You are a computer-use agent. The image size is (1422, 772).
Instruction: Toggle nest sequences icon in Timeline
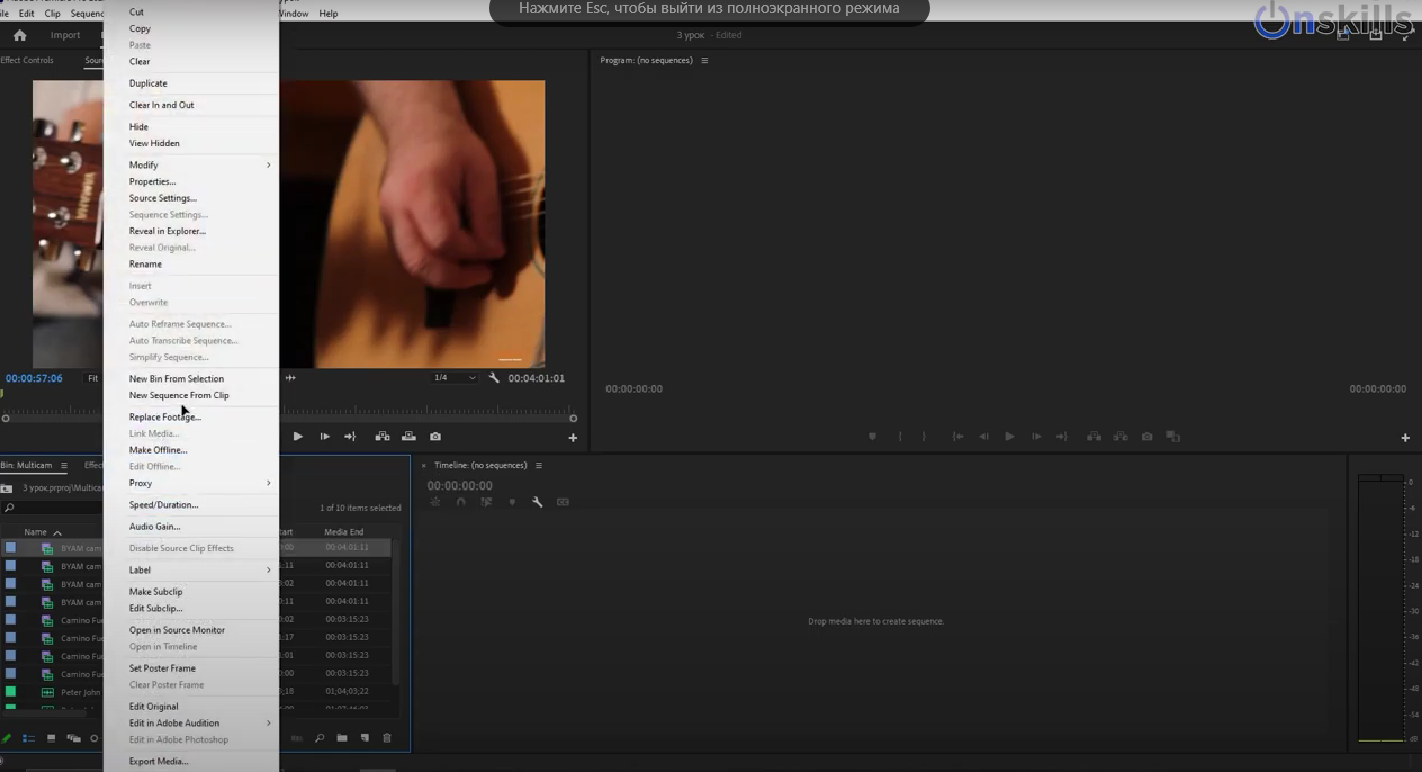pyautogui.click(x=435, y=502)
